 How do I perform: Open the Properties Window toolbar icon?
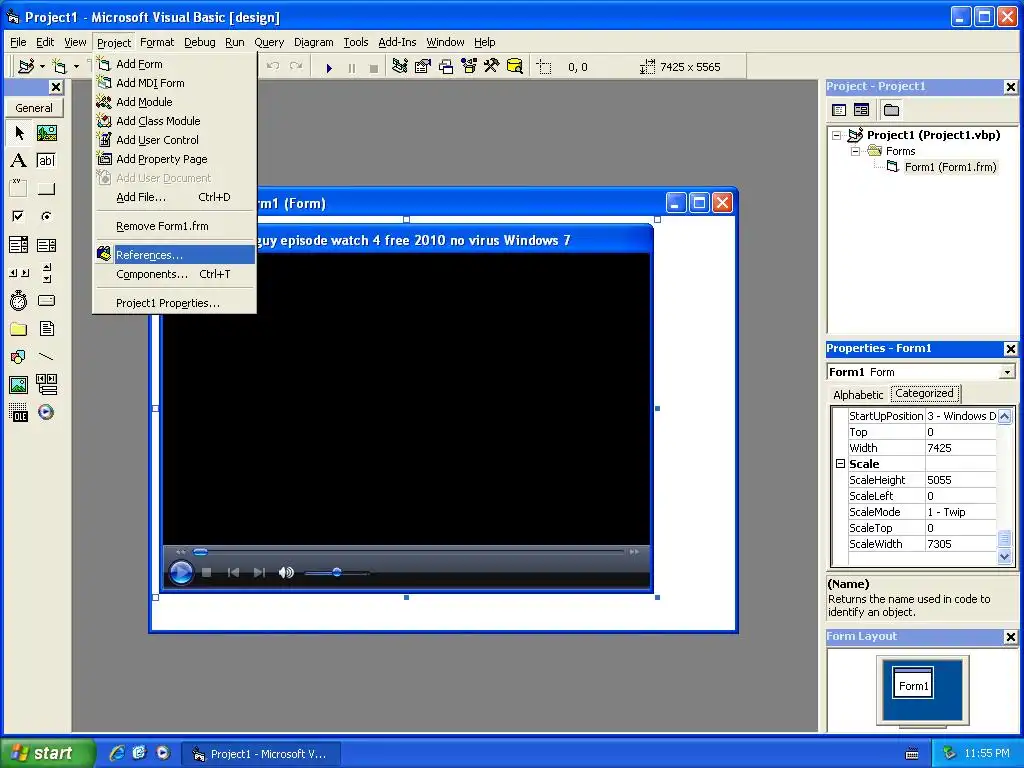click(423, 67)
